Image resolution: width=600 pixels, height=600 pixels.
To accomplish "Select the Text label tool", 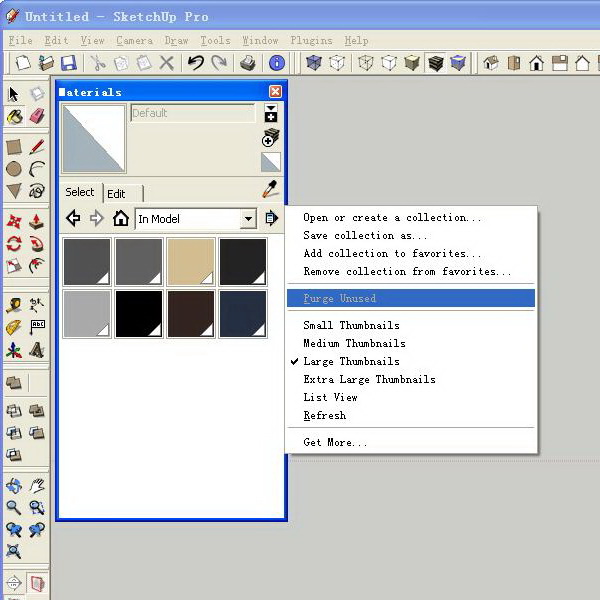I will coord(37,327).
